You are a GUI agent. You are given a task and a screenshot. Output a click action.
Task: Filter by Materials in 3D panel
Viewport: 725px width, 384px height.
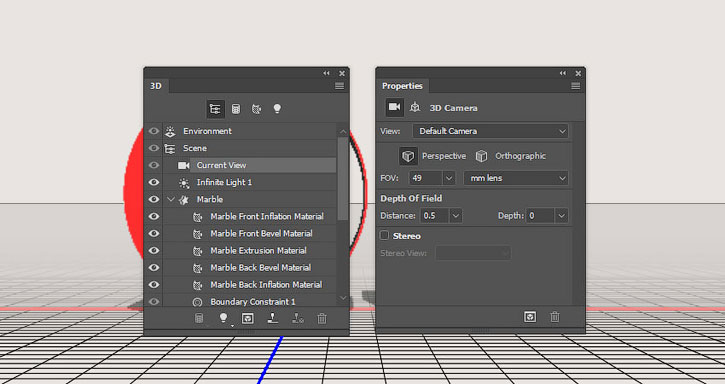tap(256, 109)
